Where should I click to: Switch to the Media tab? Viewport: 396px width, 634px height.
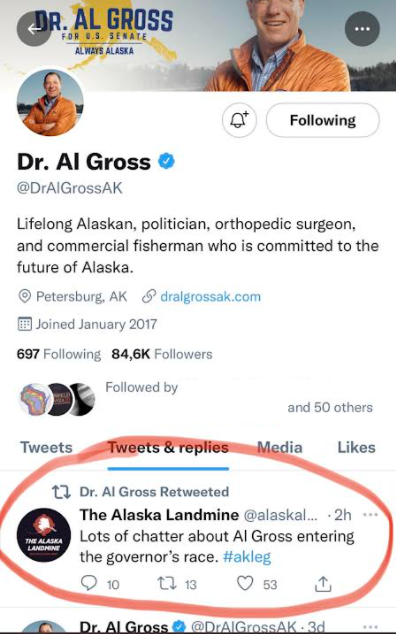click(x=280, y=447)
